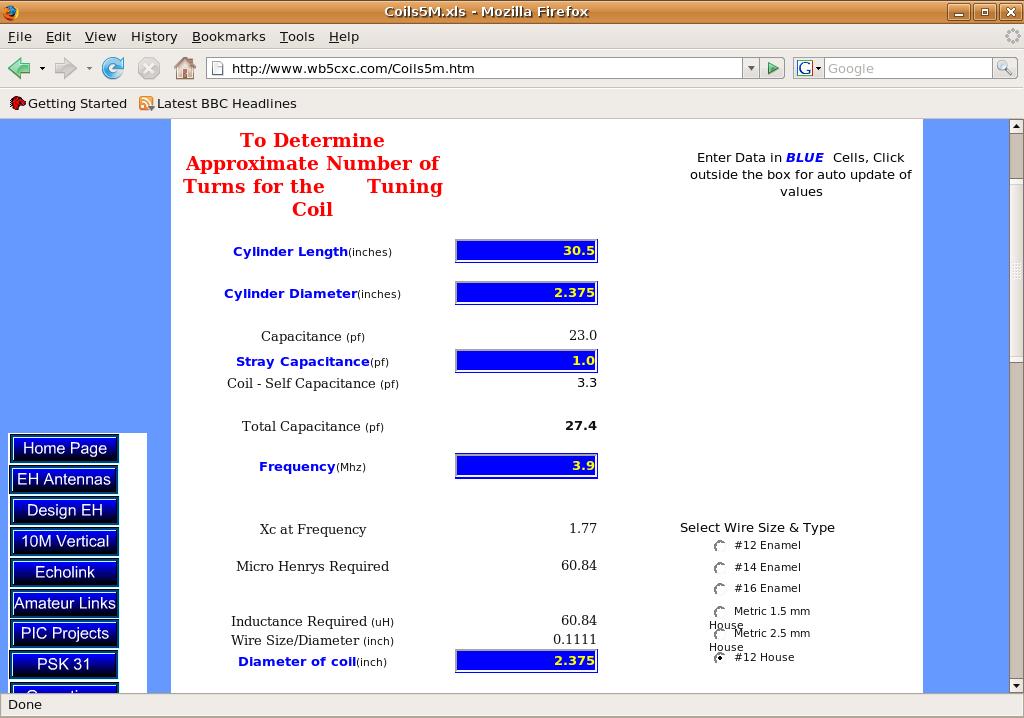Minimize the Firefox window
The image size is (1024, 718).
coord(959,12)
